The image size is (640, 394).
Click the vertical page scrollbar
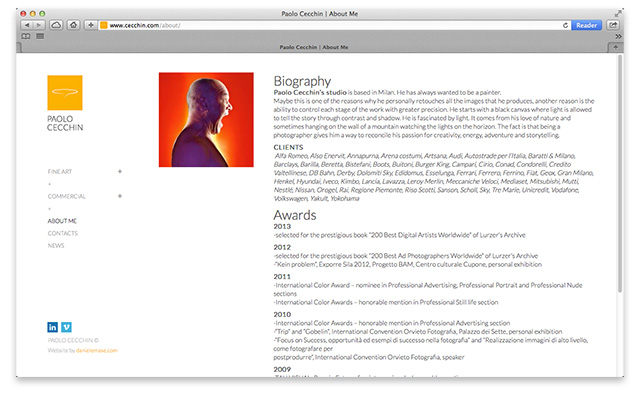tap(620, 174)
